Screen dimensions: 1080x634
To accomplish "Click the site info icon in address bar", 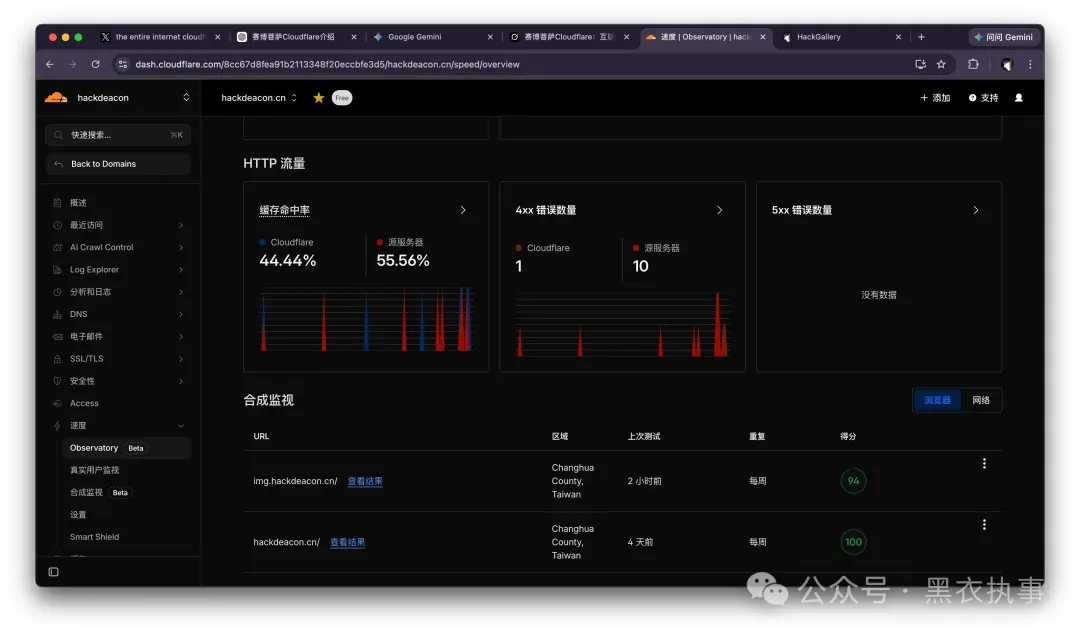I will (x=123, y=64).
